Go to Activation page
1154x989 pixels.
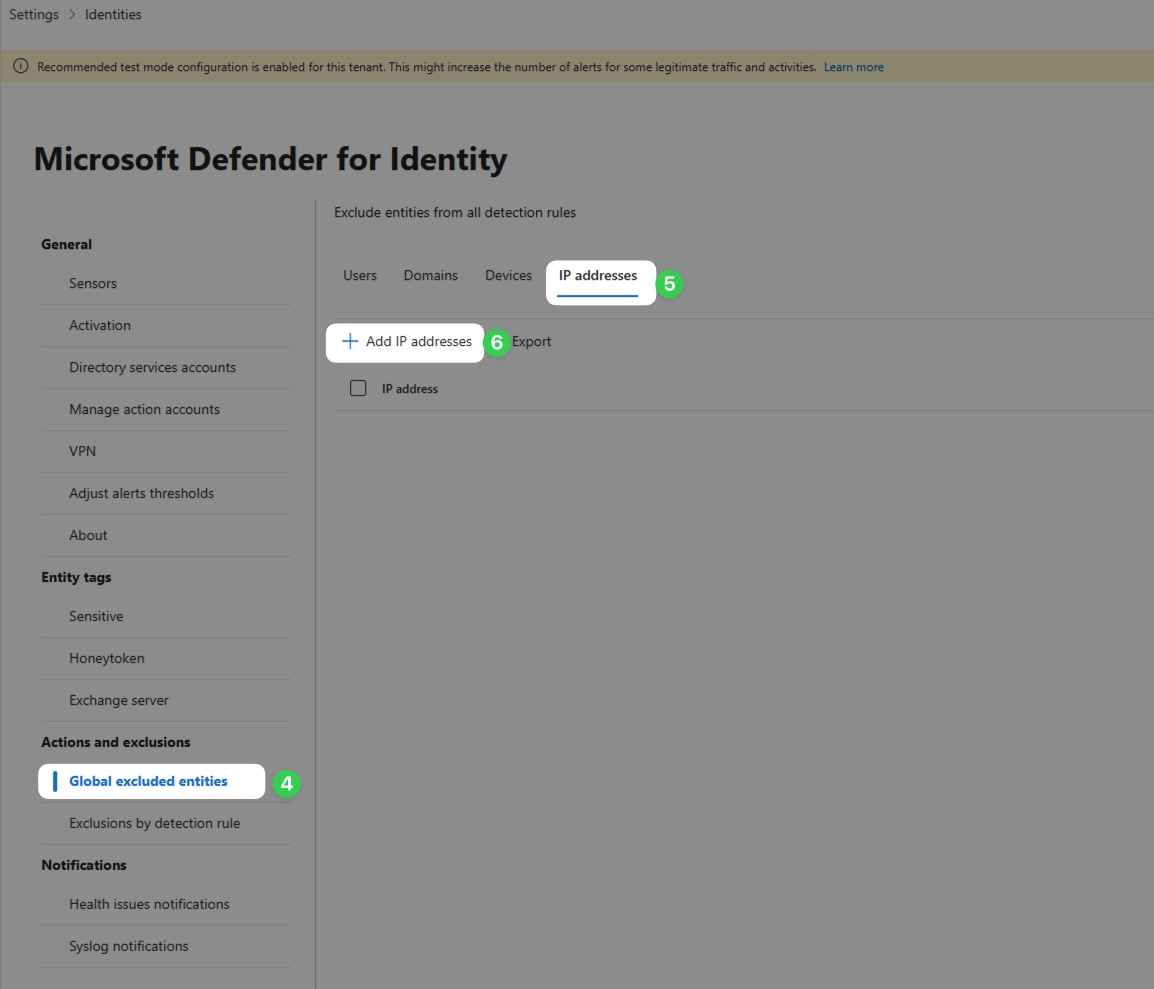point(100,325)
